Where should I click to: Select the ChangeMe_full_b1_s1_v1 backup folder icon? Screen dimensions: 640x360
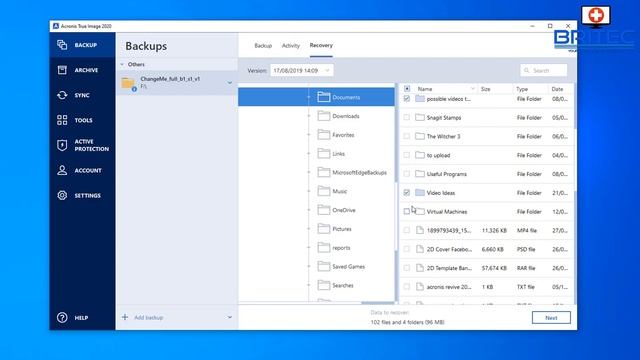pos(129,83)
